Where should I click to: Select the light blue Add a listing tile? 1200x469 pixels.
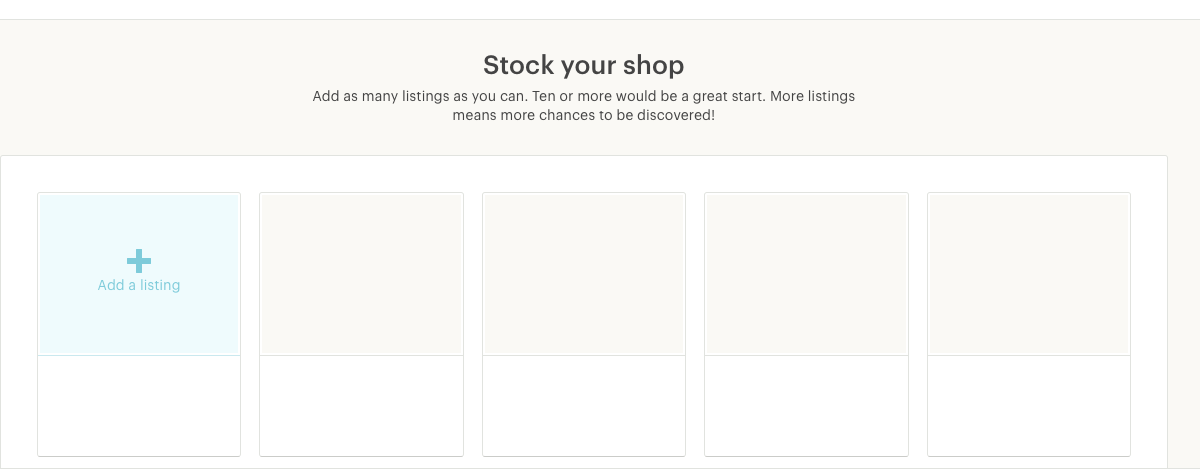pyautogui.click(x=139, y=274)
